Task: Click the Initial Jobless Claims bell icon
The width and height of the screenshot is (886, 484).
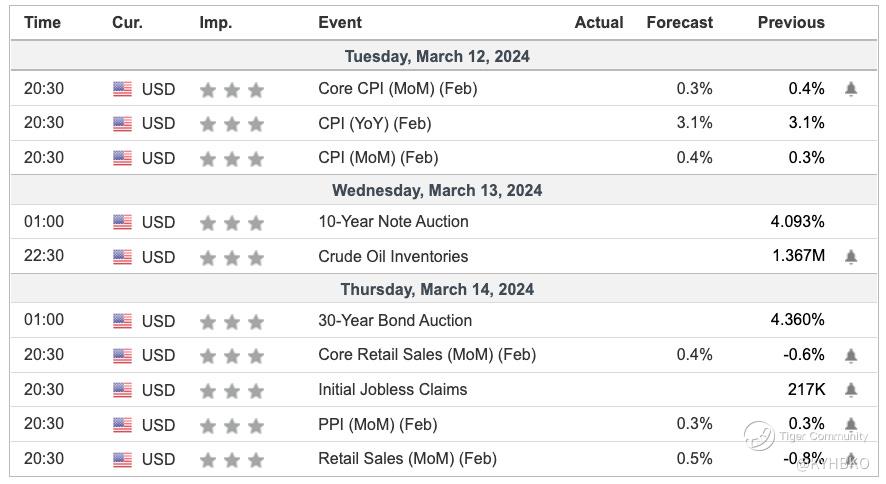Action: pyautogui.click(x=851, y=390)
